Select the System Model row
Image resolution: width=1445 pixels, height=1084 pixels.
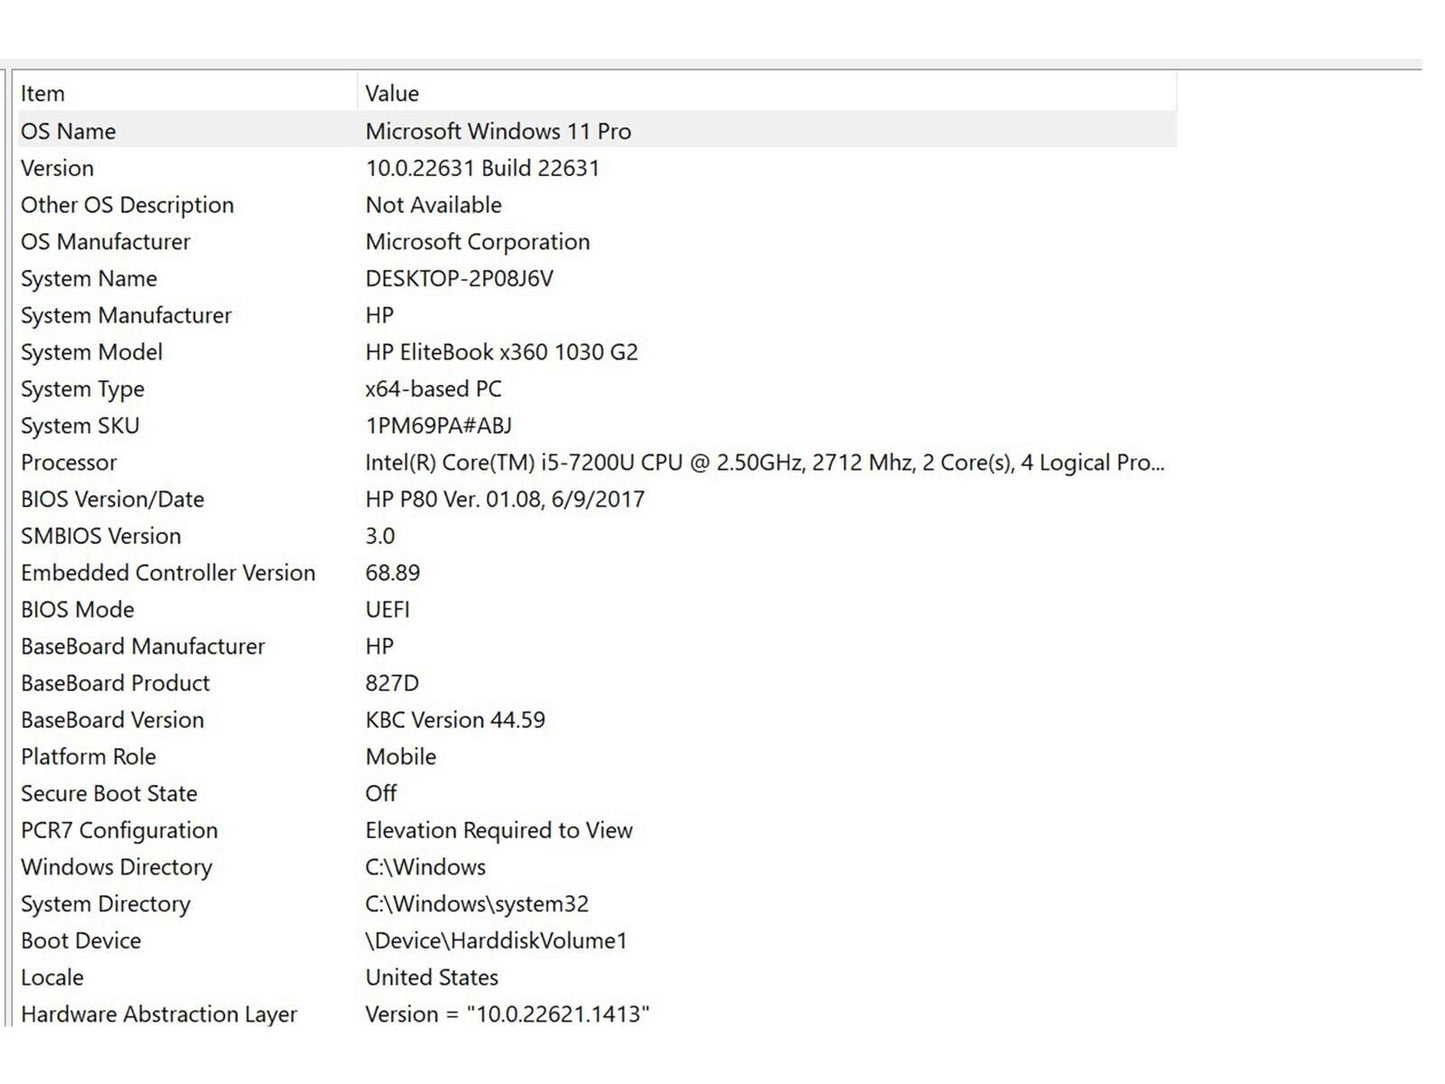[x=91, y=352]
